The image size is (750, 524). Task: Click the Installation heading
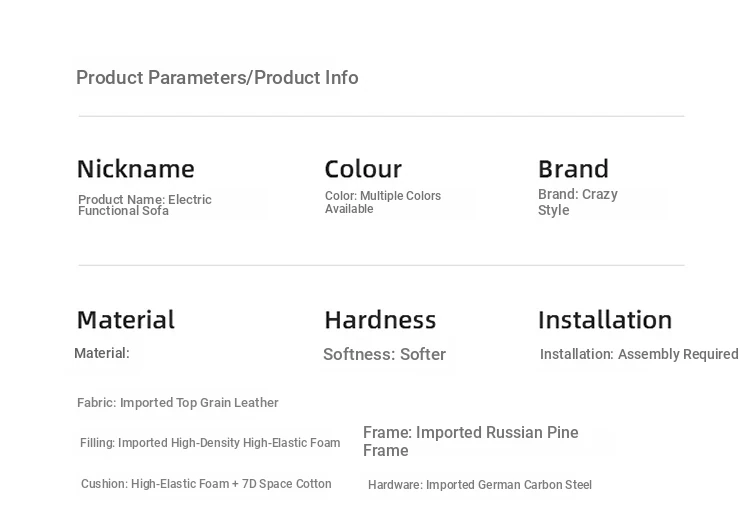pyautogui.click(x=605, y=319)
